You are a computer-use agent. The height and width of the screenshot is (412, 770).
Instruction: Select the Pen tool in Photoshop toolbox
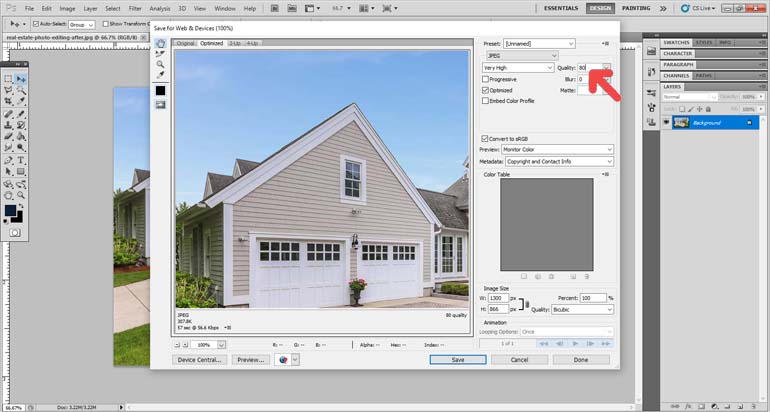8,160
